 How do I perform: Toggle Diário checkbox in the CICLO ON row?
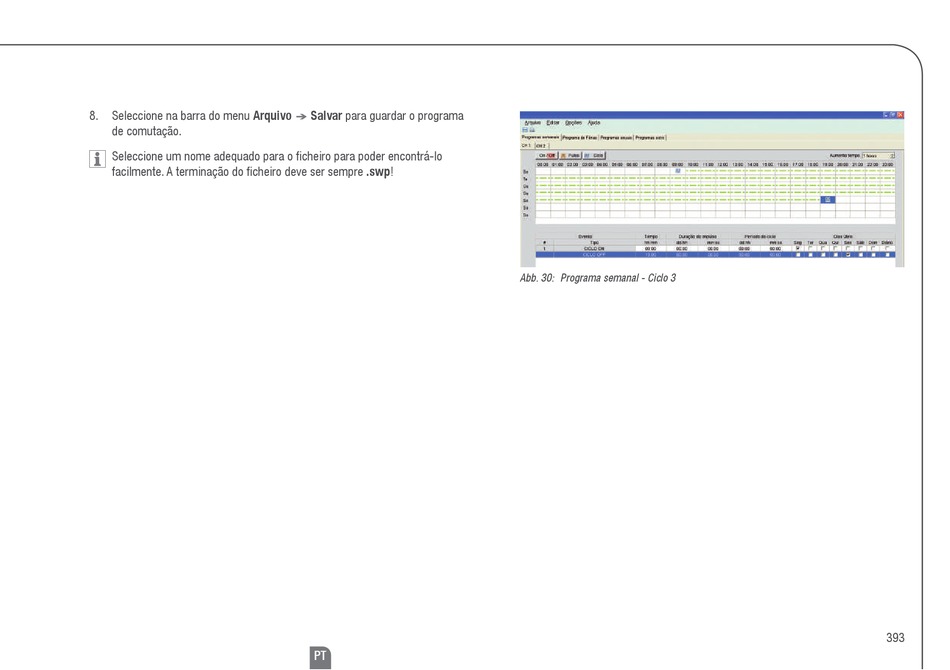(x=887, y=248)
